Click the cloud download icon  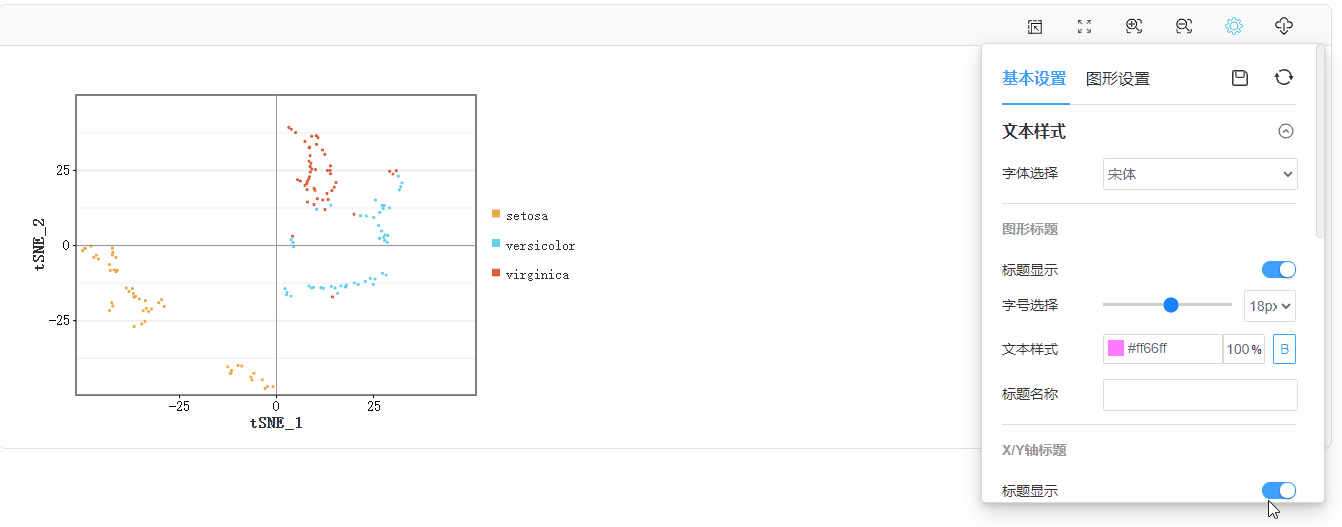(x=1285, y=27)
